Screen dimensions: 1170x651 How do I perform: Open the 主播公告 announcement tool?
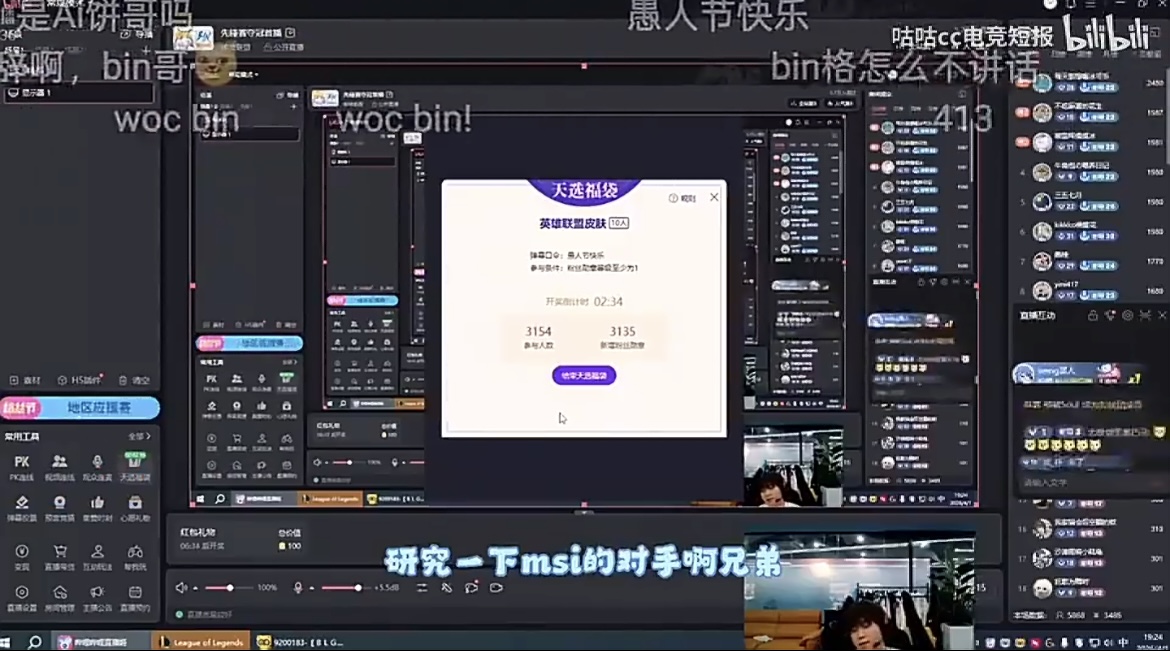97,596
